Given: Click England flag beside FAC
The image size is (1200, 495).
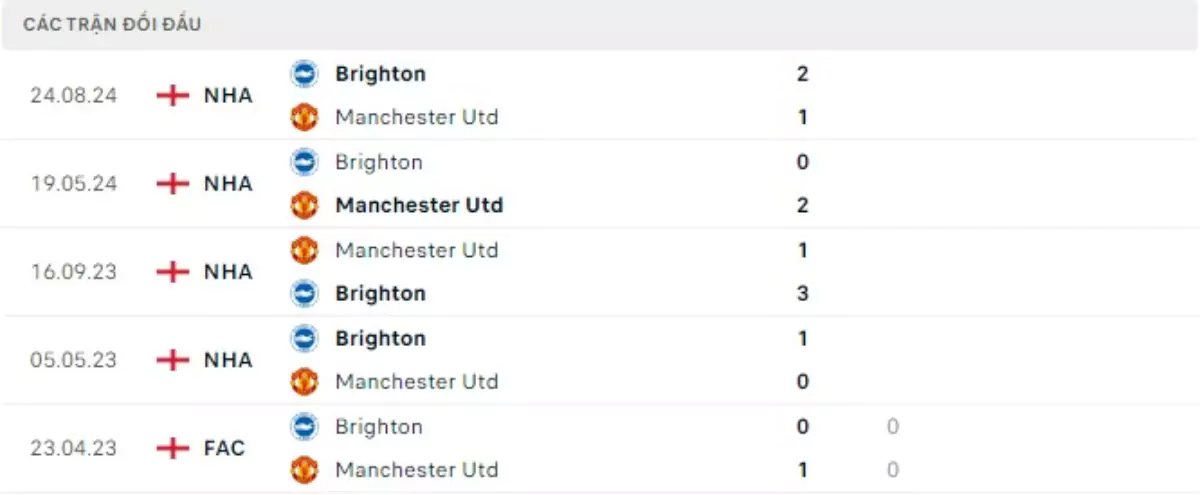Looking at the screenshot, I should 173,448.
